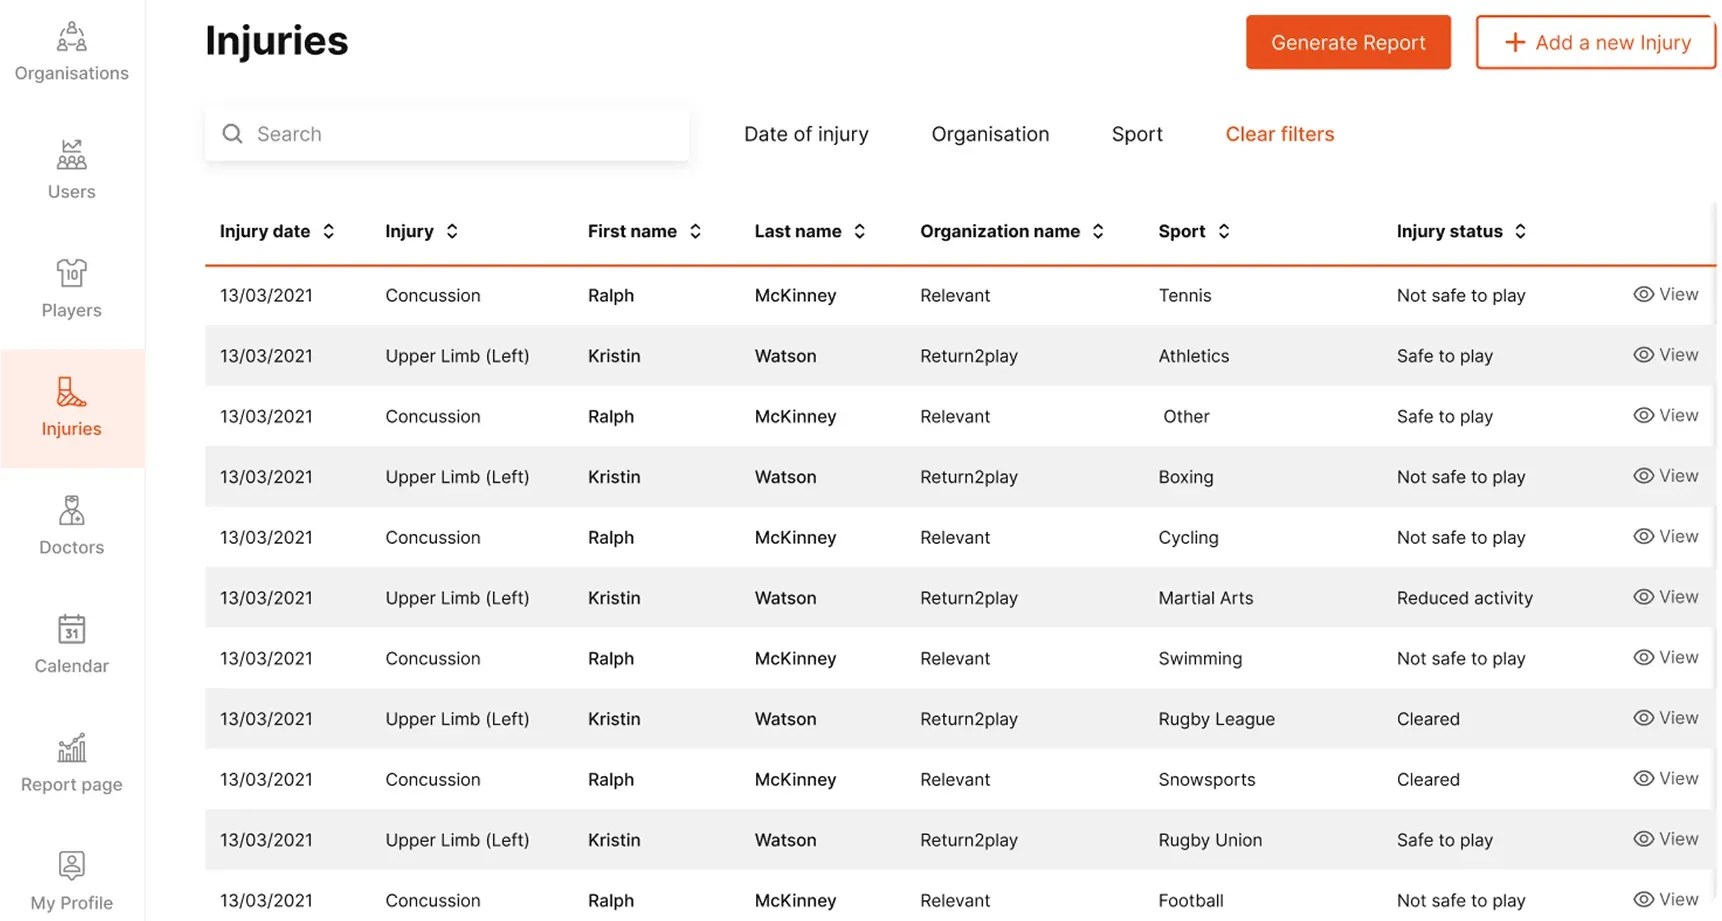The height and width of the screenshot is (921, 1722).
Task: Open Players jersey icon in sidebar
Action: point(71,273)
